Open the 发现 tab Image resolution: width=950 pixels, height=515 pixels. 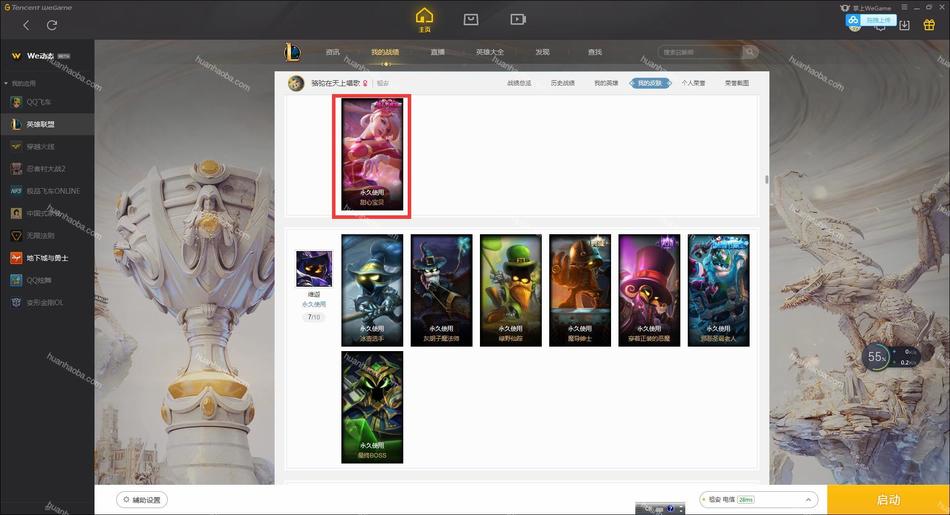(542, 52)
